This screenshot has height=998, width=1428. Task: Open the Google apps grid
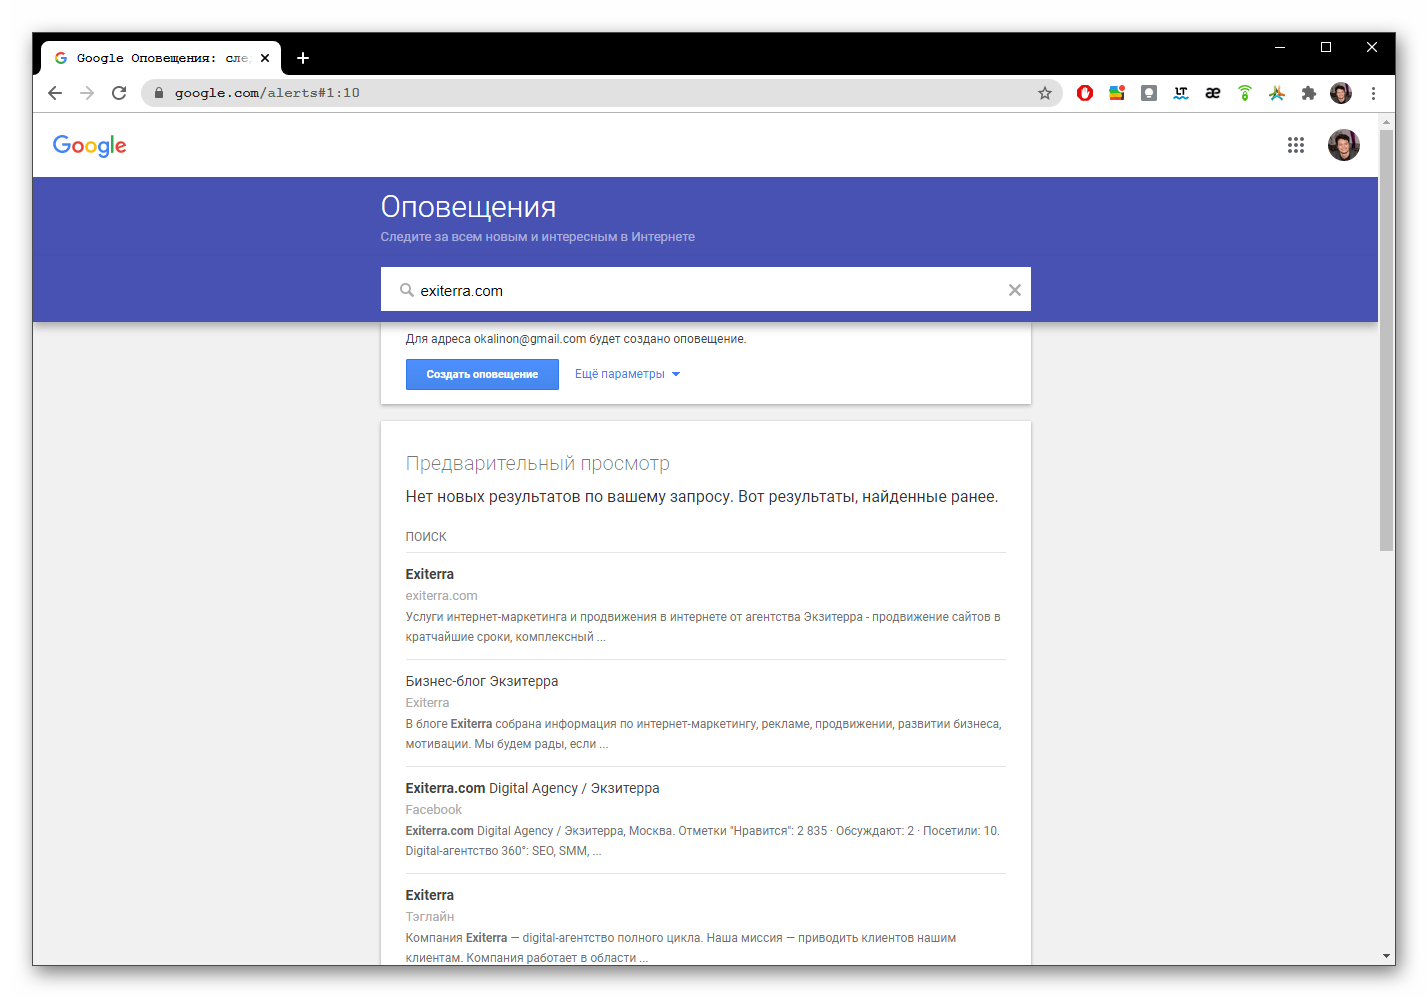(1296, 145)
